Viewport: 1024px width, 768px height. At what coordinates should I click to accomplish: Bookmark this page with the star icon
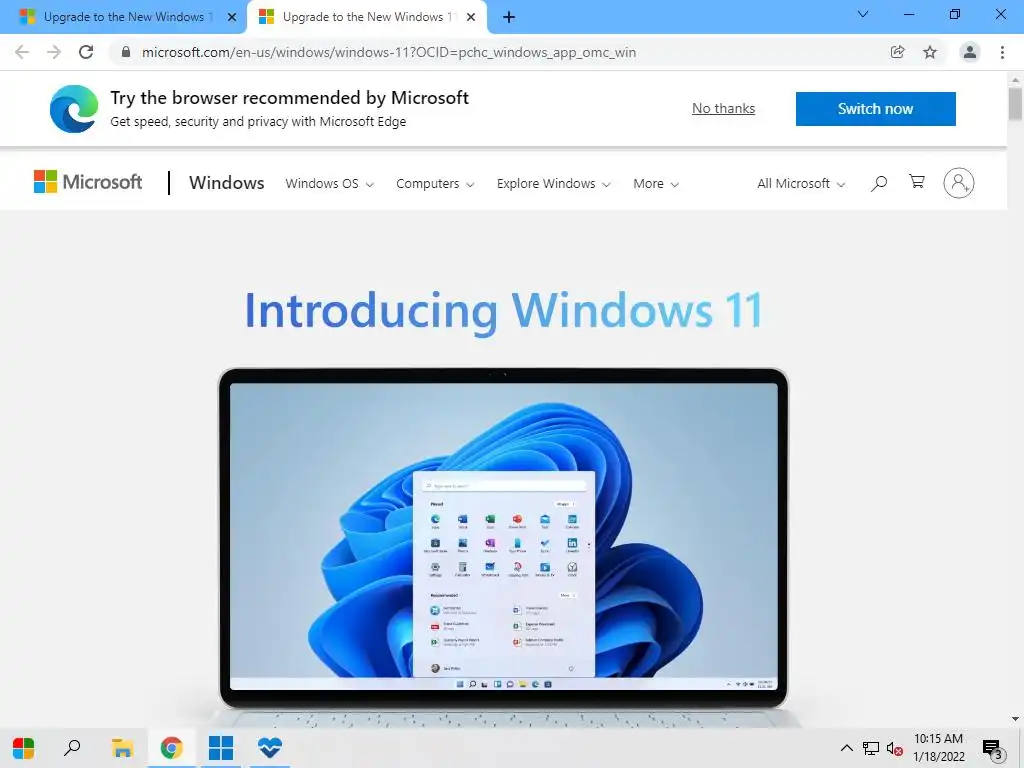coord(930,52)
